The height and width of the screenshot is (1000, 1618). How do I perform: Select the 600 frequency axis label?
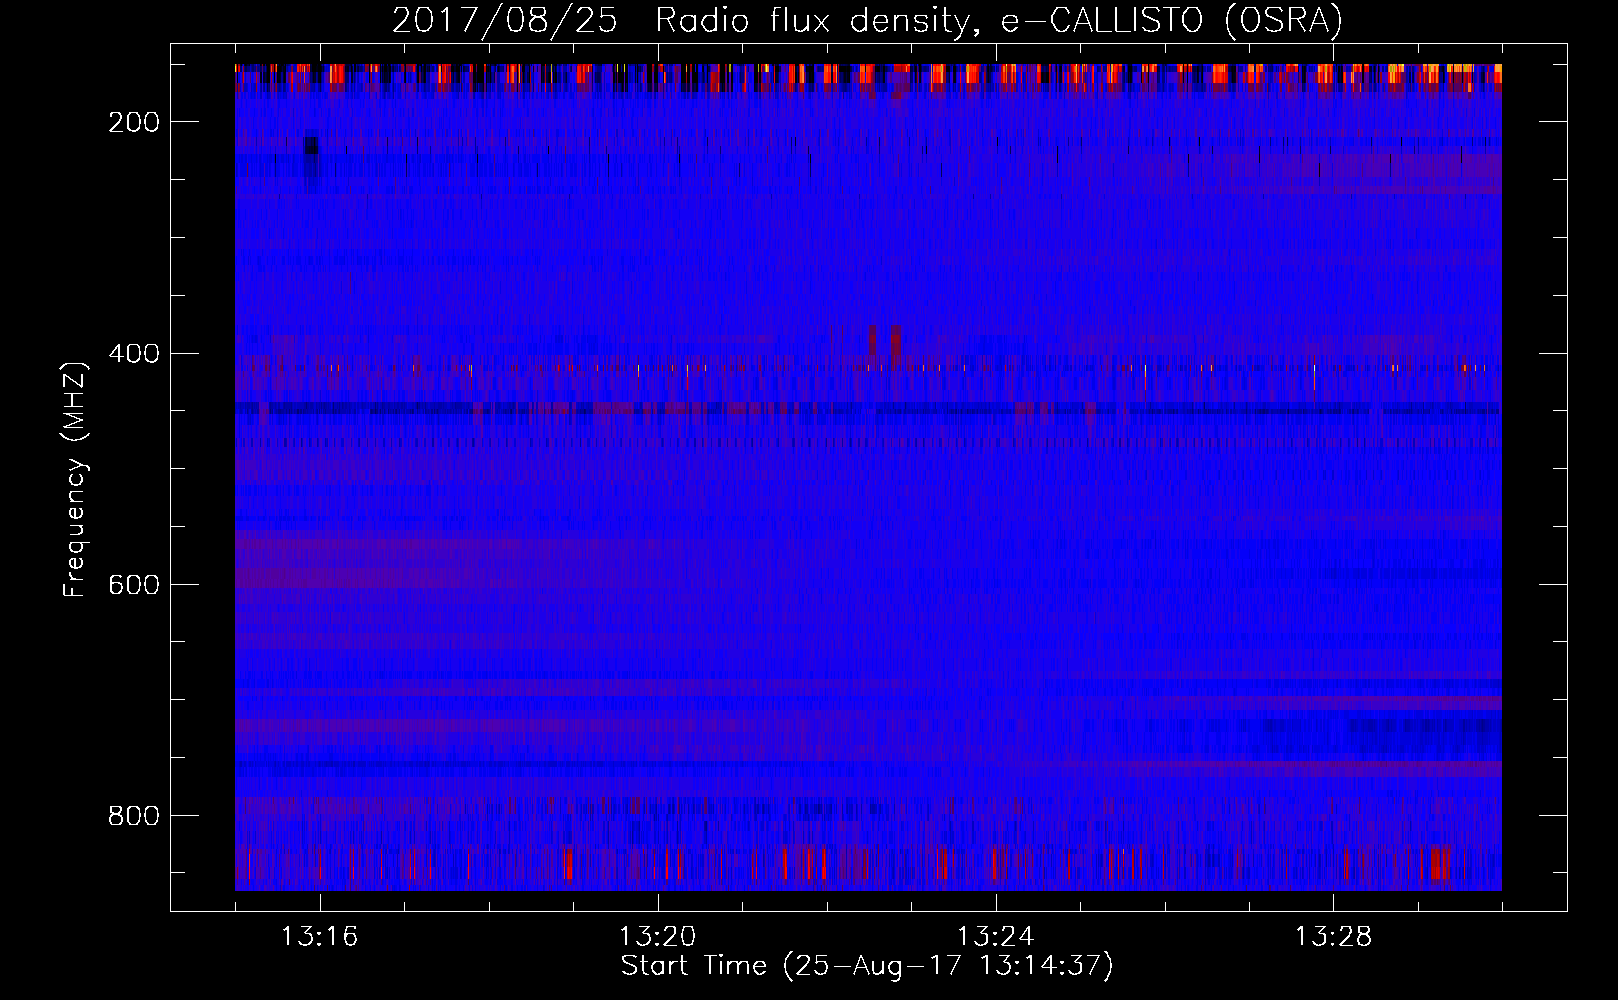[x=134, y=585]
